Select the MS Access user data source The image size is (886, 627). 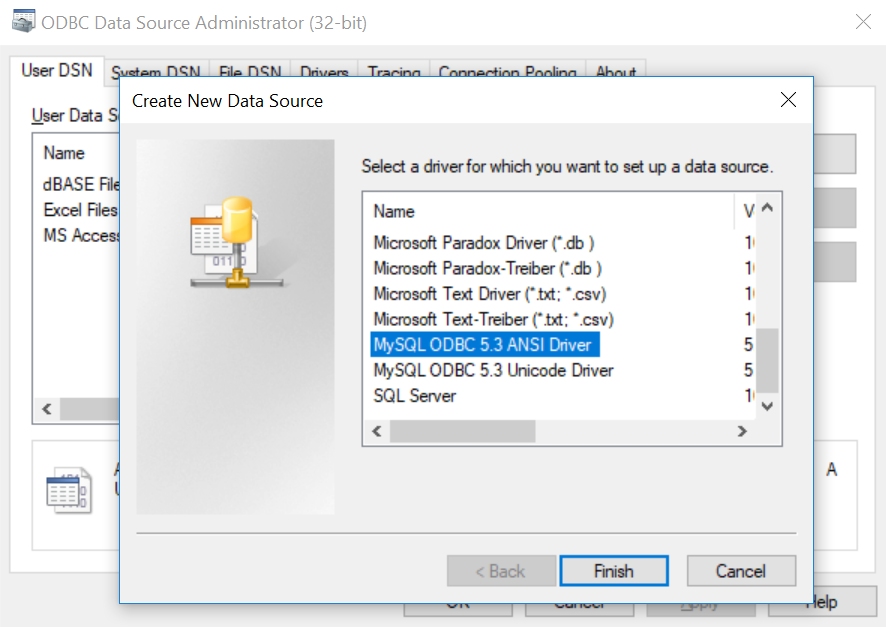81,235
